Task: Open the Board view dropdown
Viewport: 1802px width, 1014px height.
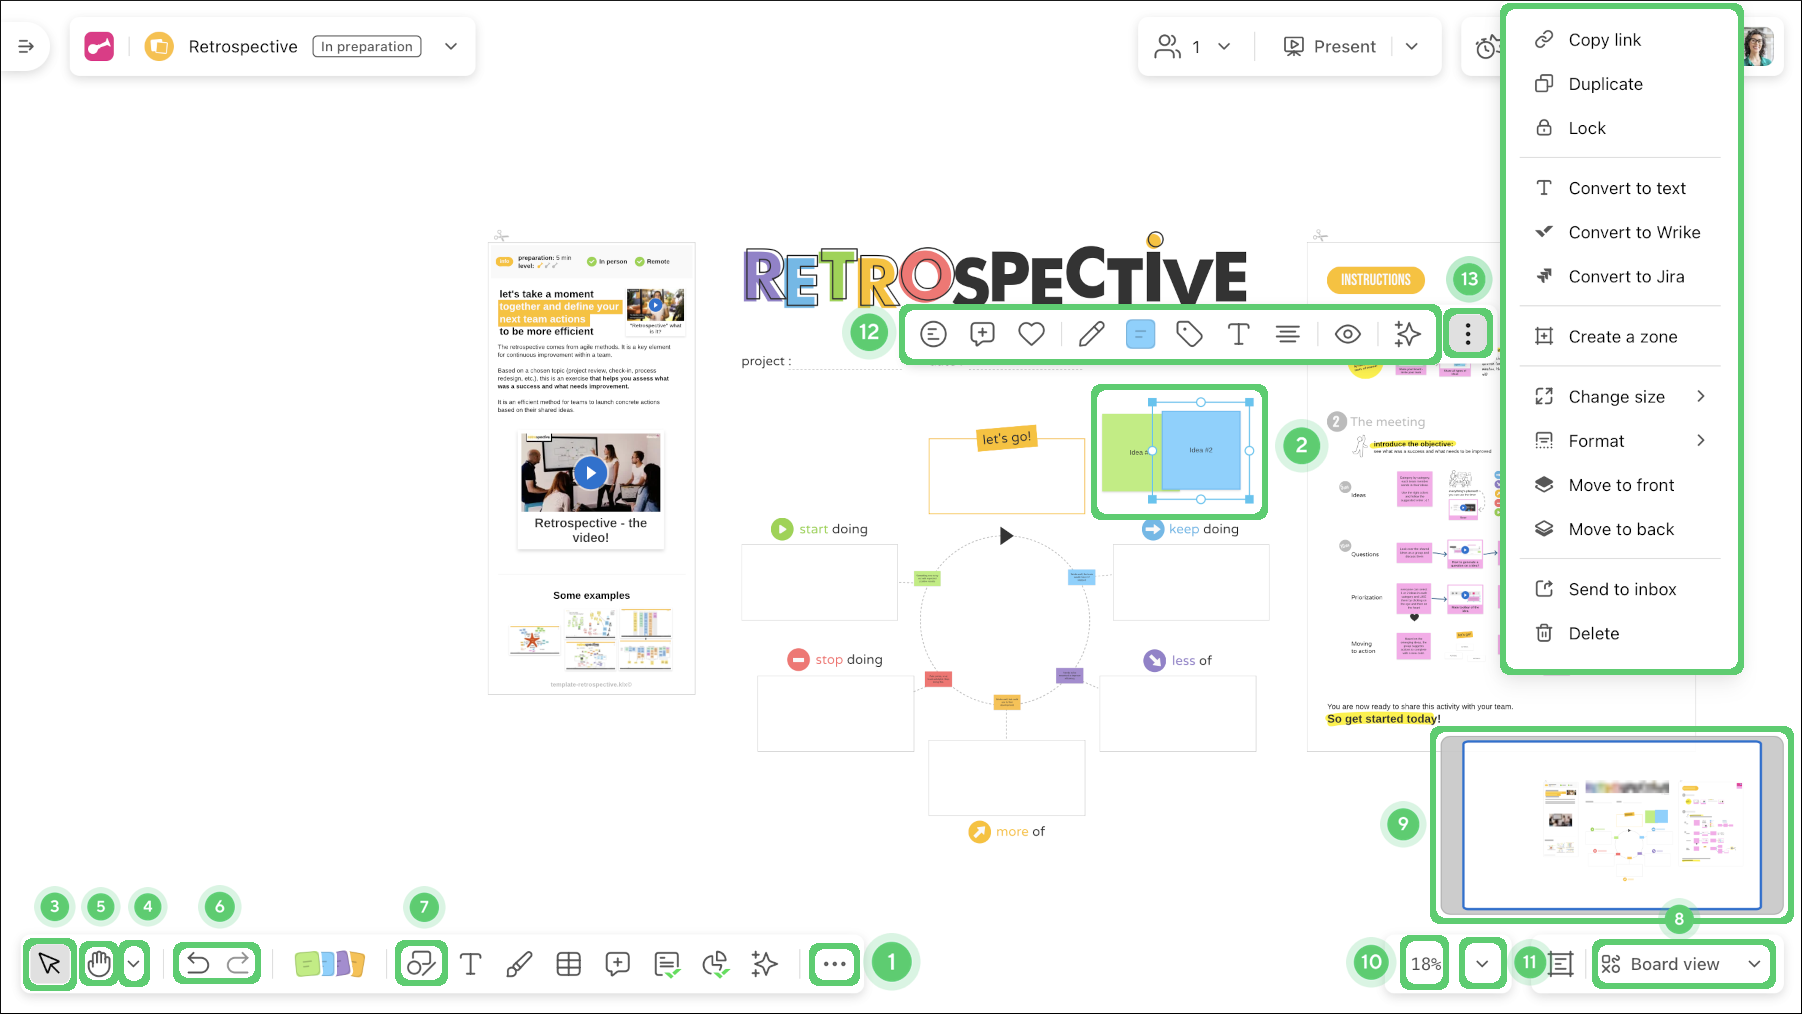Action: pos(1683,963)
